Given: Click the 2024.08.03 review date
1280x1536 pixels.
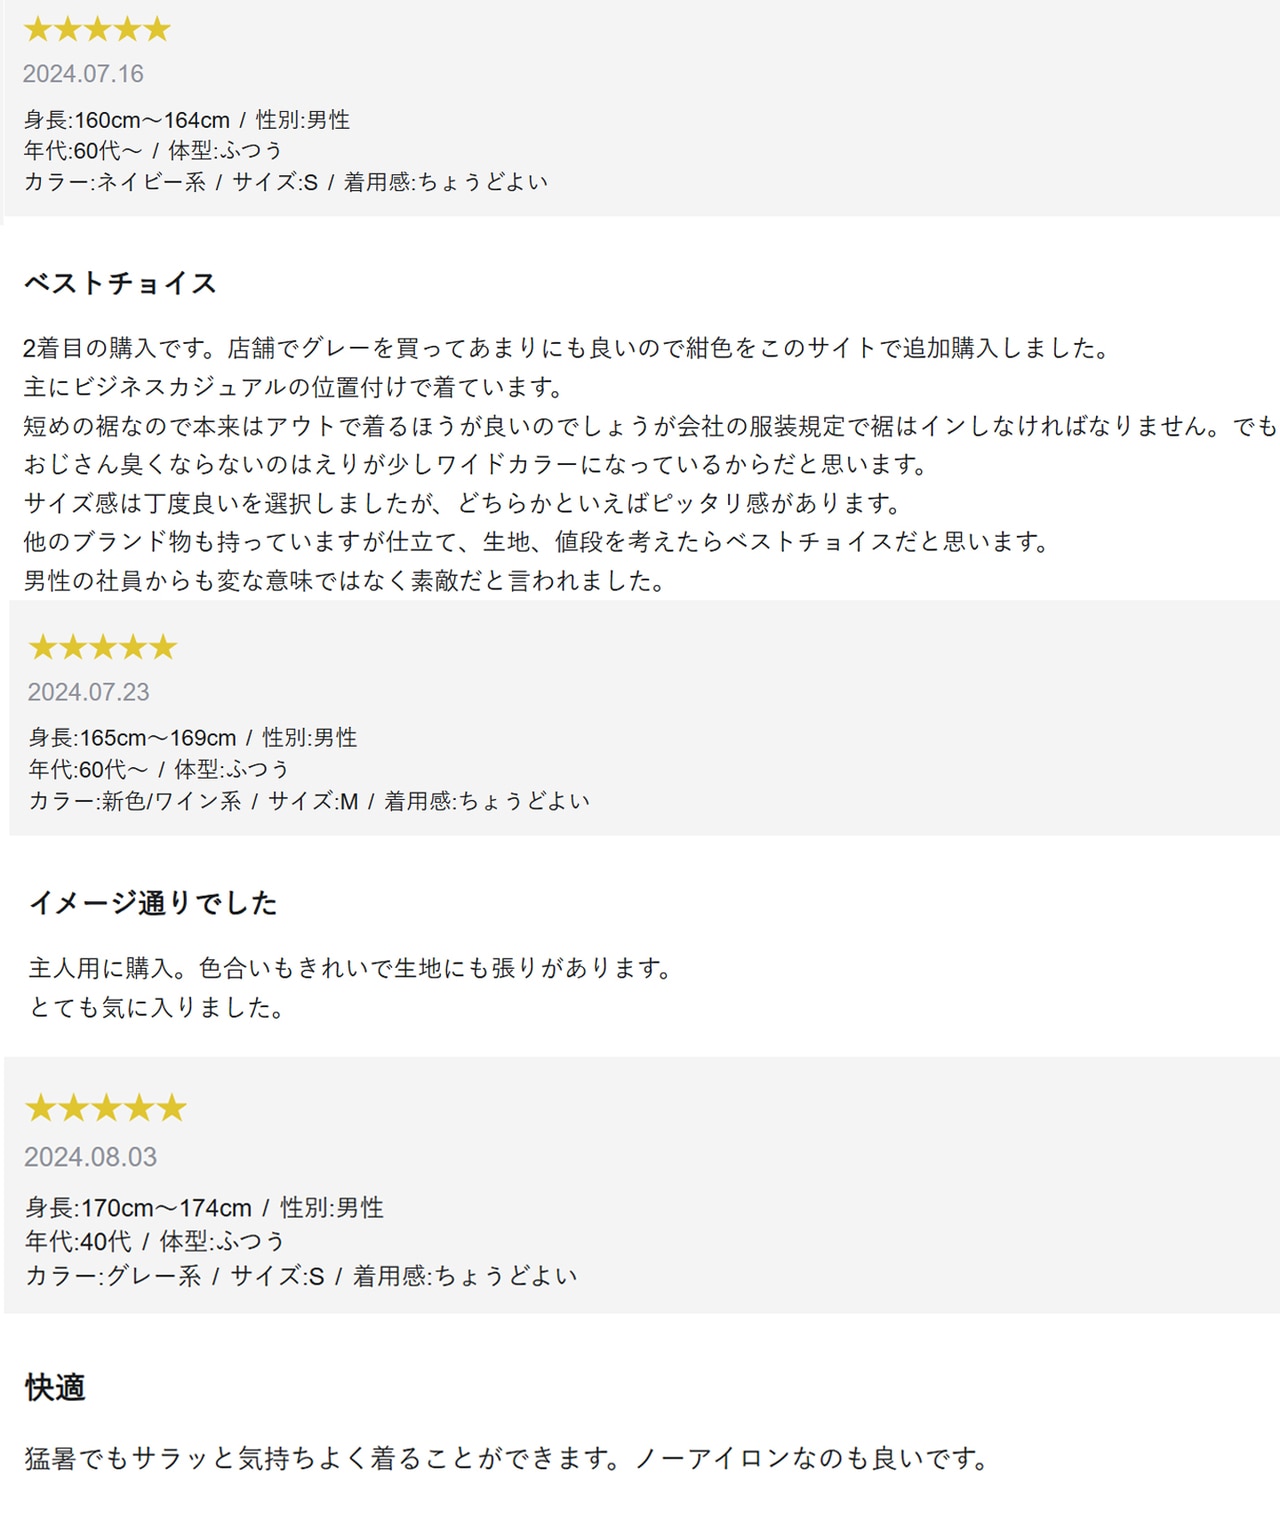Looking at the screenshot, I should (x=90, y=1157).
